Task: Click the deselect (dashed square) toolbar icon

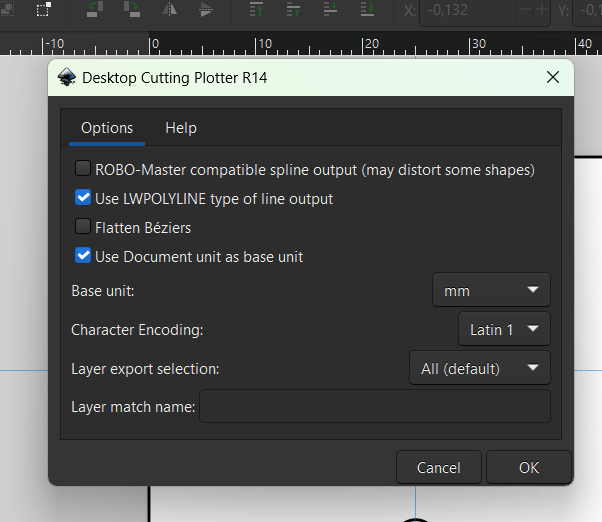Action: click(43, 9)
